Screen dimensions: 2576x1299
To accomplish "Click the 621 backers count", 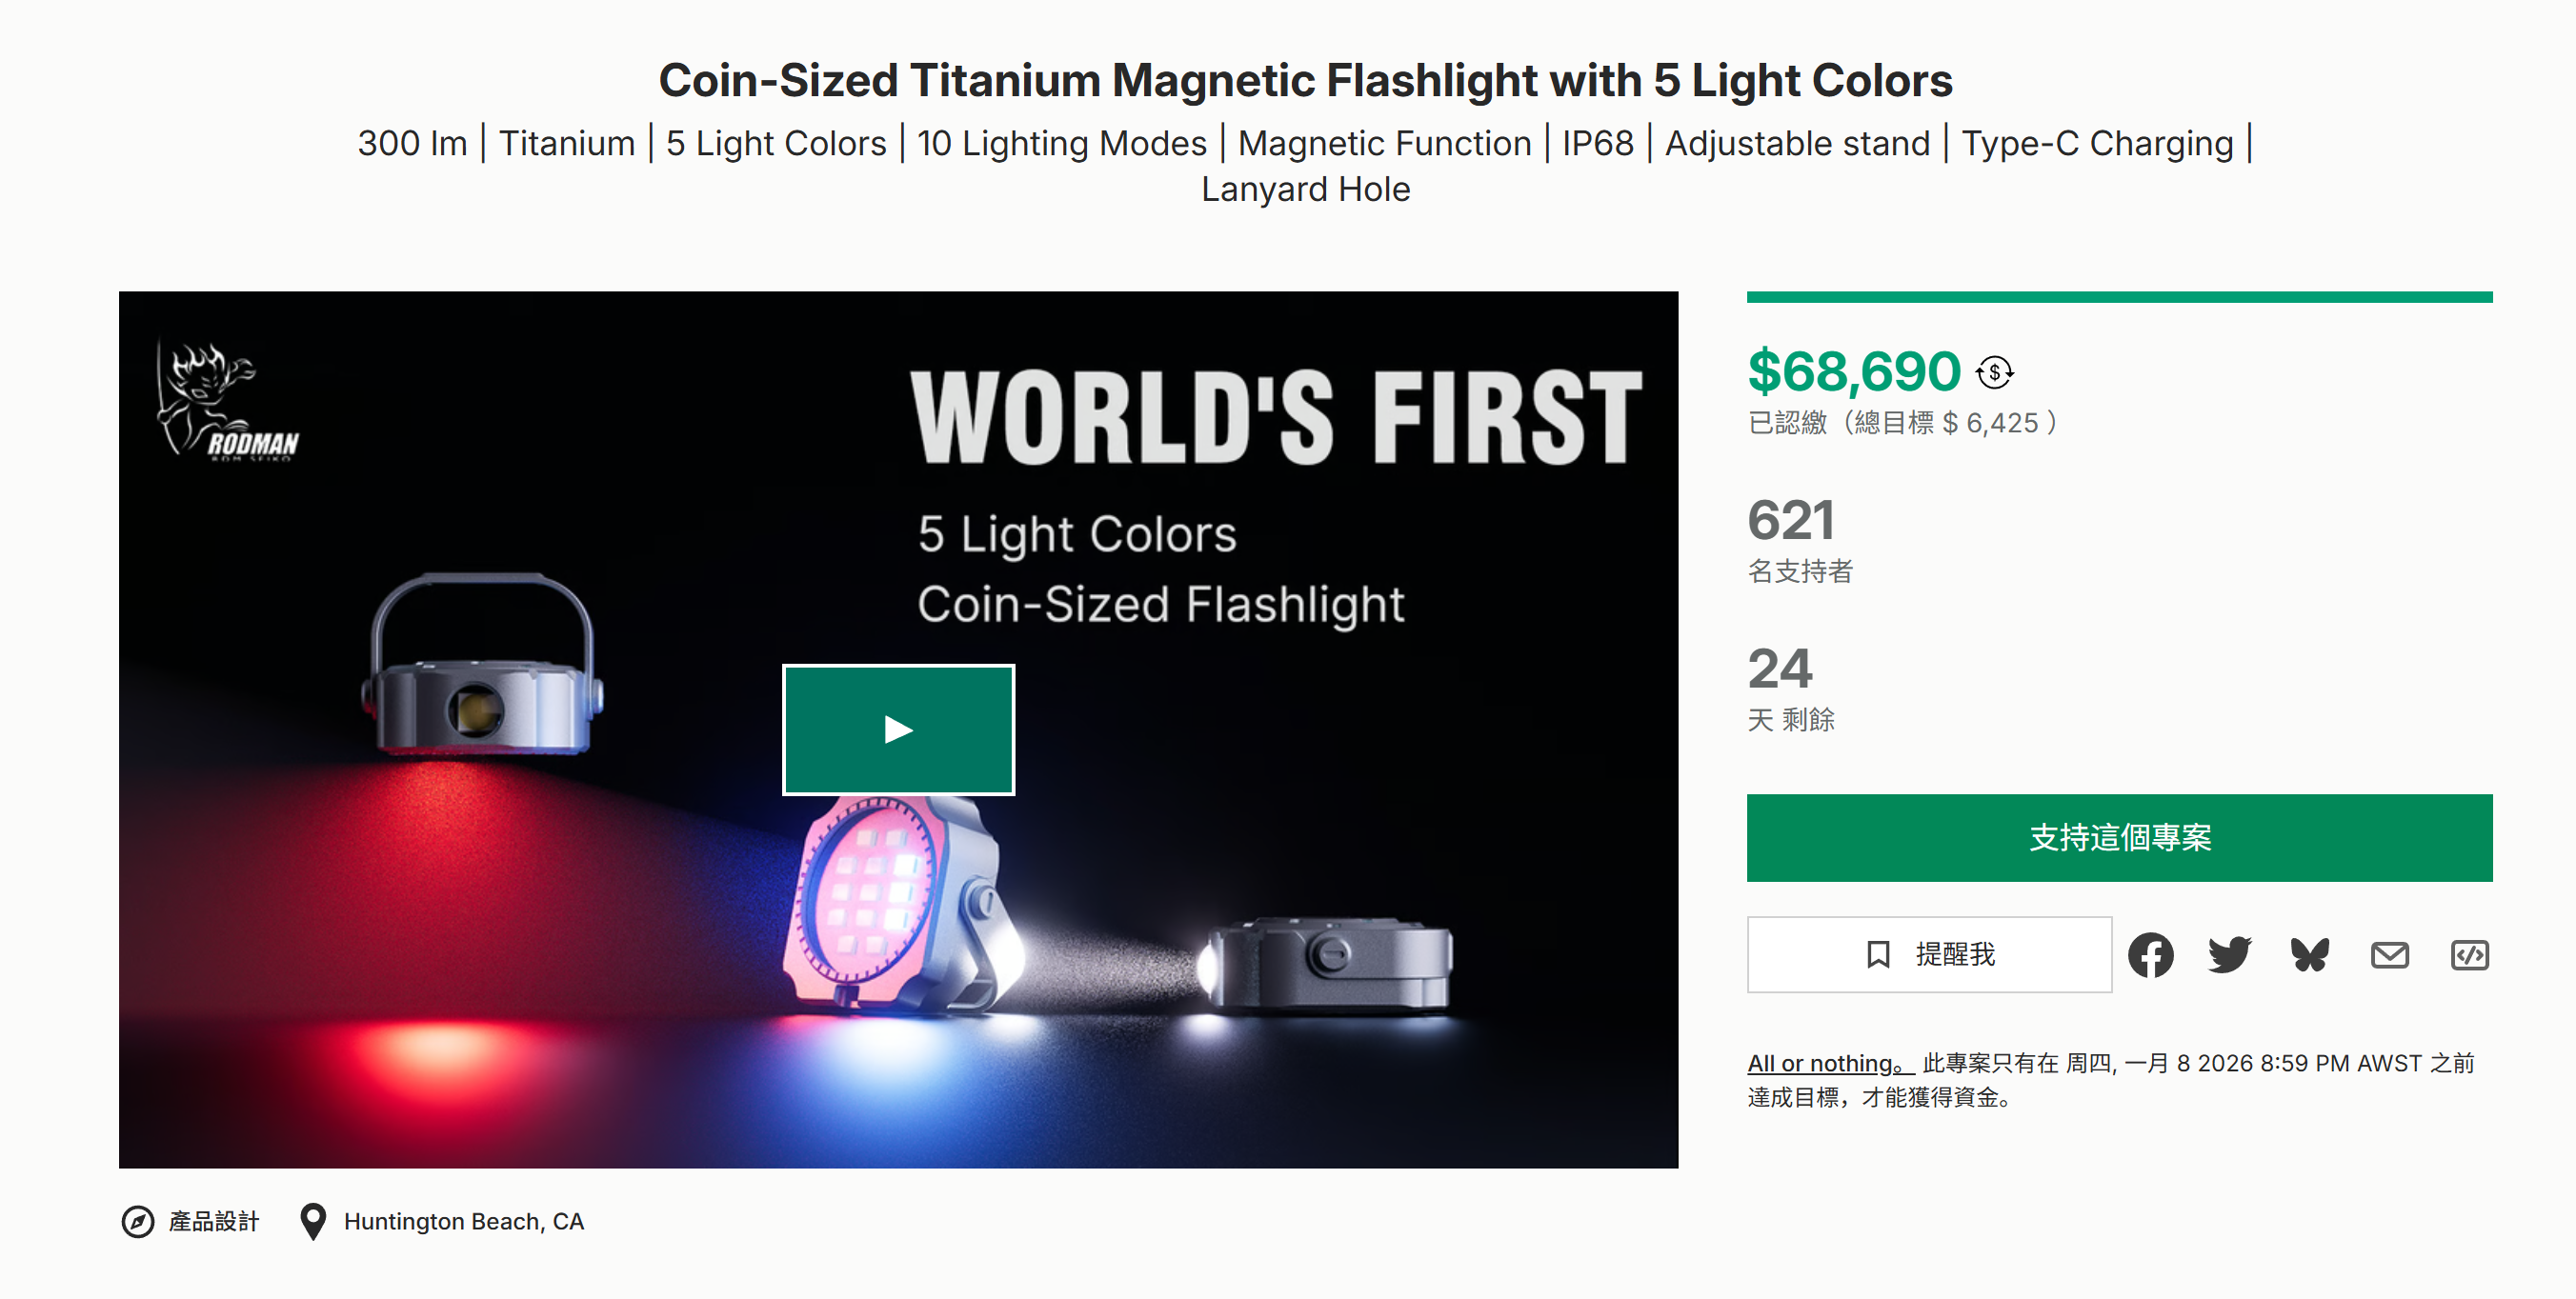I will click(x=1790, y=521).
